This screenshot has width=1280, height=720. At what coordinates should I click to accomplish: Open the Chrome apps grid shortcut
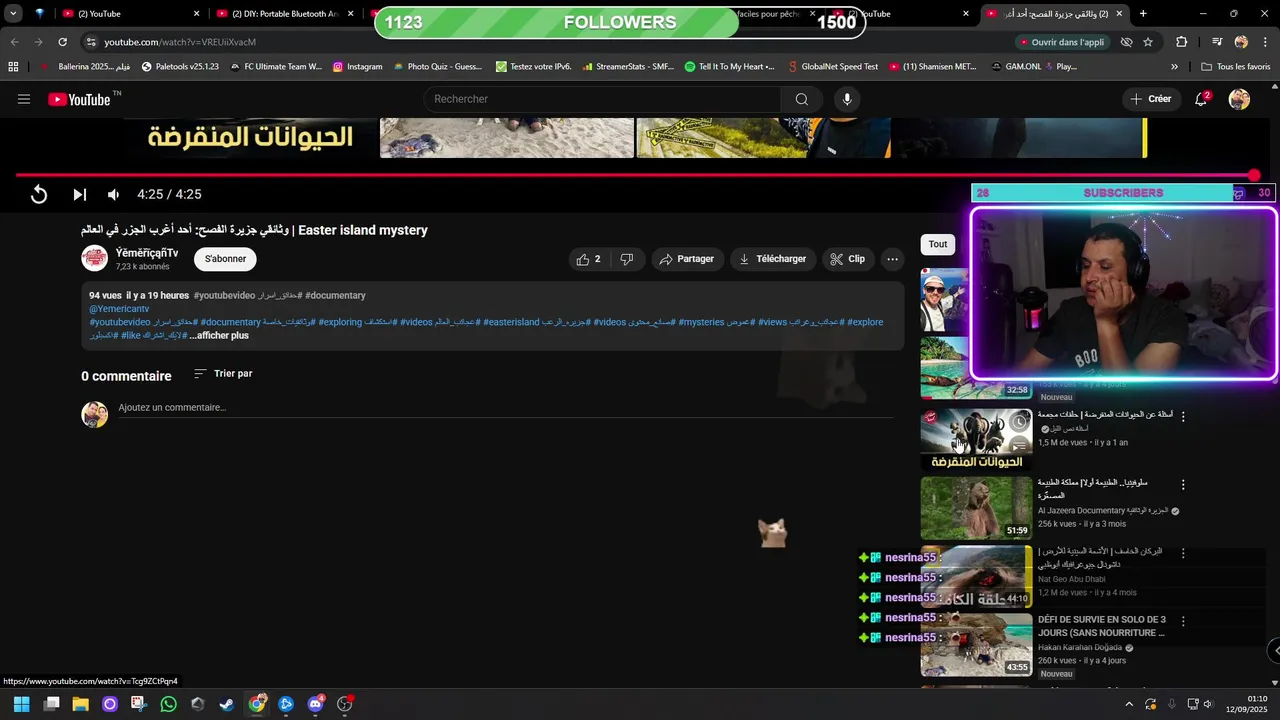tap(13, 67)
